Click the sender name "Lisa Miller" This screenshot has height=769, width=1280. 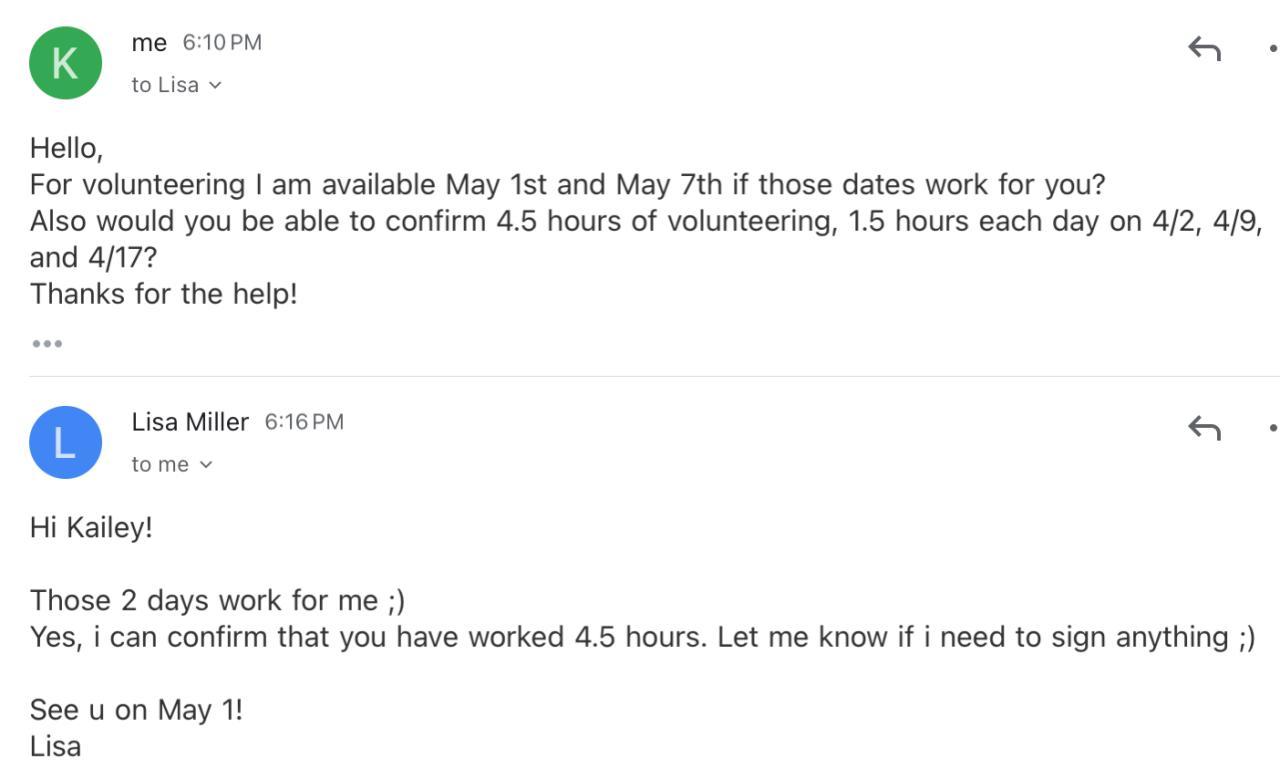[x=190, y=422]
